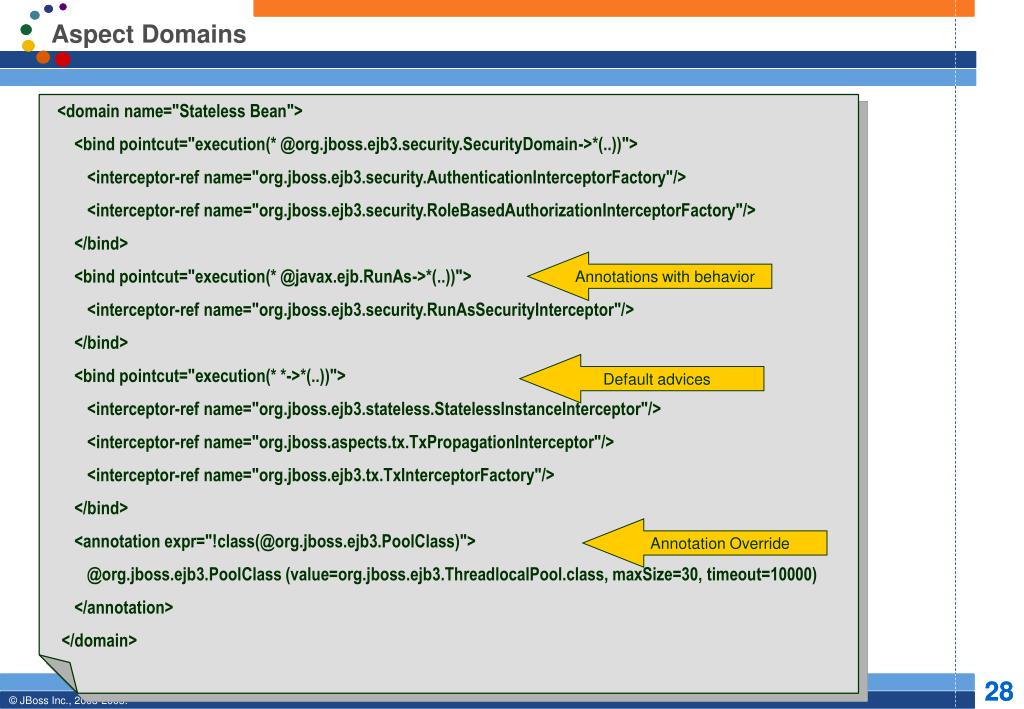Click the ThreadlocalPool.class PoolClass value line

pos(452,575)
